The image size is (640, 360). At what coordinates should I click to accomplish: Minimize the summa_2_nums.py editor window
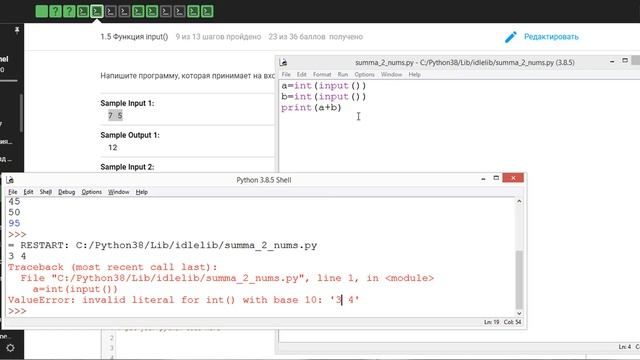coord(612,61)
